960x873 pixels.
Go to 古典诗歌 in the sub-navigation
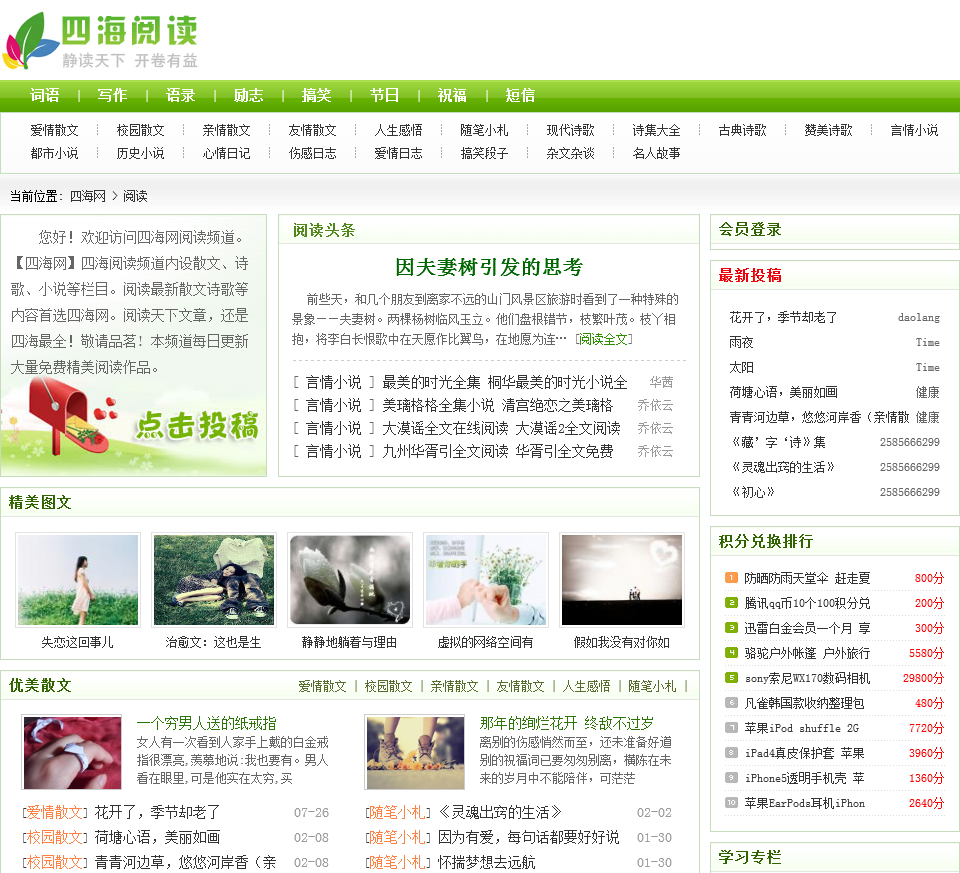point(743,130)
